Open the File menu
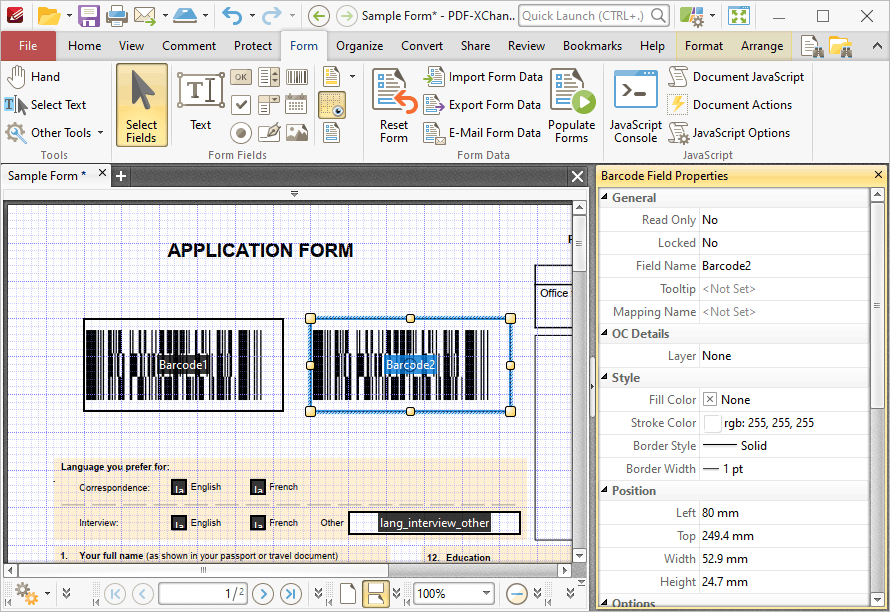The width and height of the screenshot is (890, 612). coord(28,46)
